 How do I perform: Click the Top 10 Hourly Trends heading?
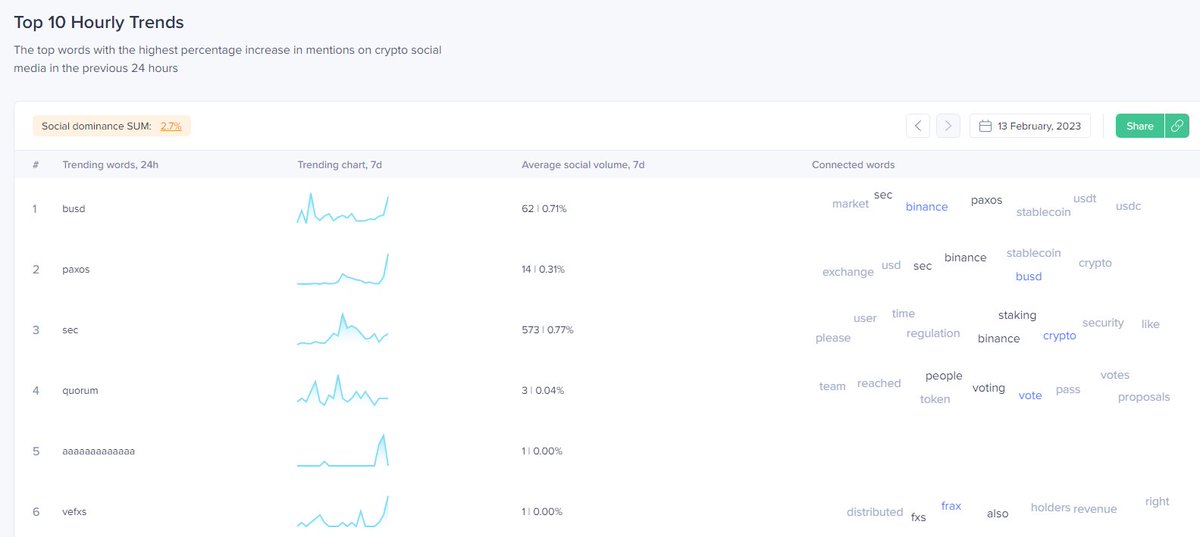click(x=99, y=21)
